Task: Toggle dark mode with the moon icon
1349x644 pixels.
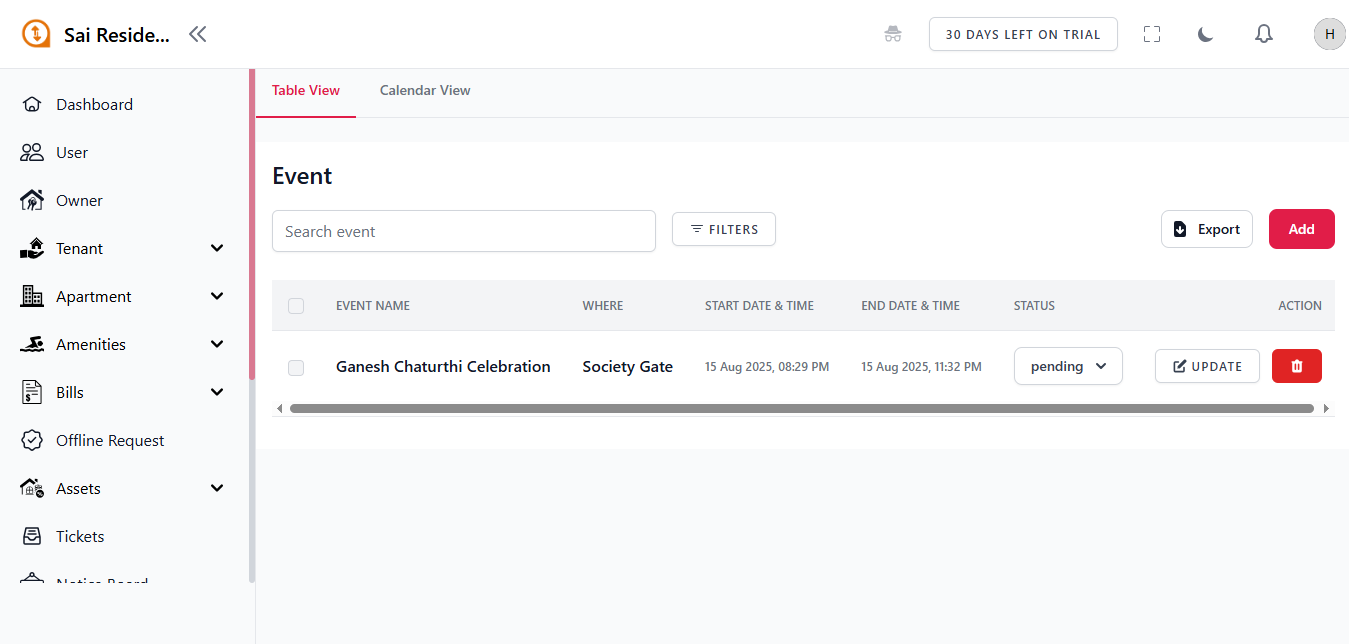Action: click(1206, 34)
